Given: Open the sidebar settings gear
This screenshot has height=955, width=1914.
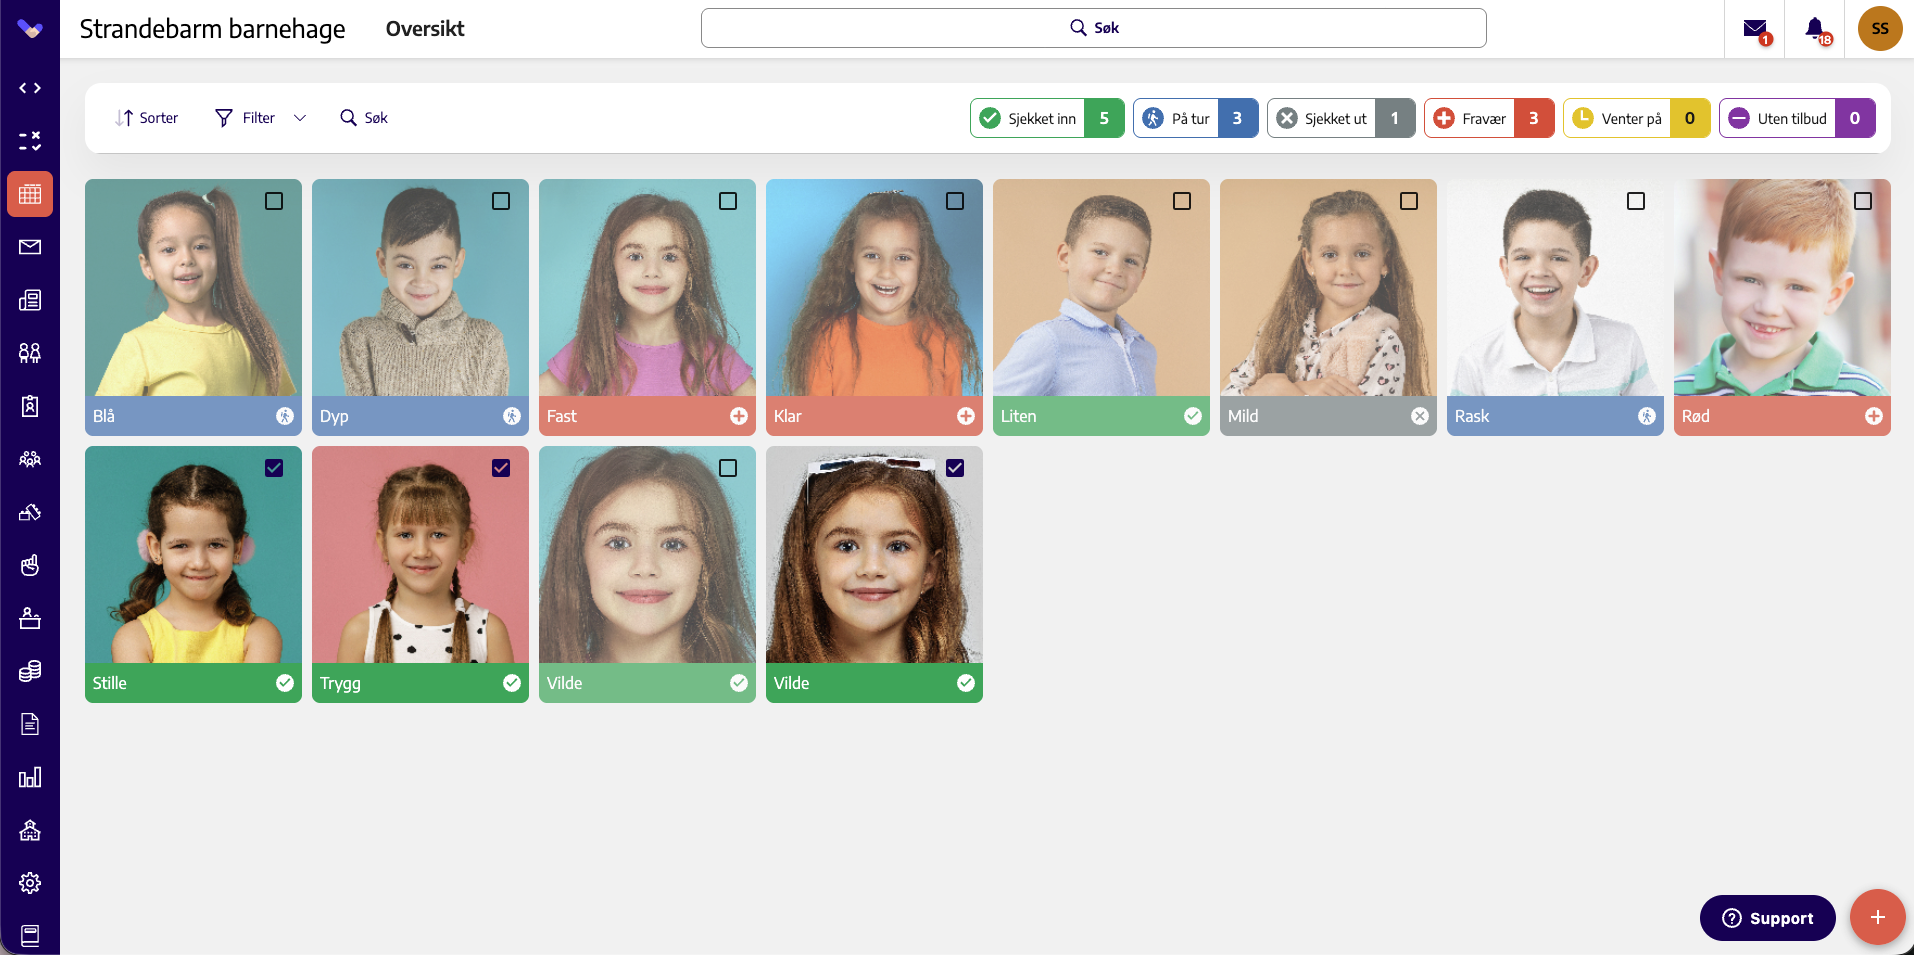Looking at the screenshot, I should coord(30,883).
